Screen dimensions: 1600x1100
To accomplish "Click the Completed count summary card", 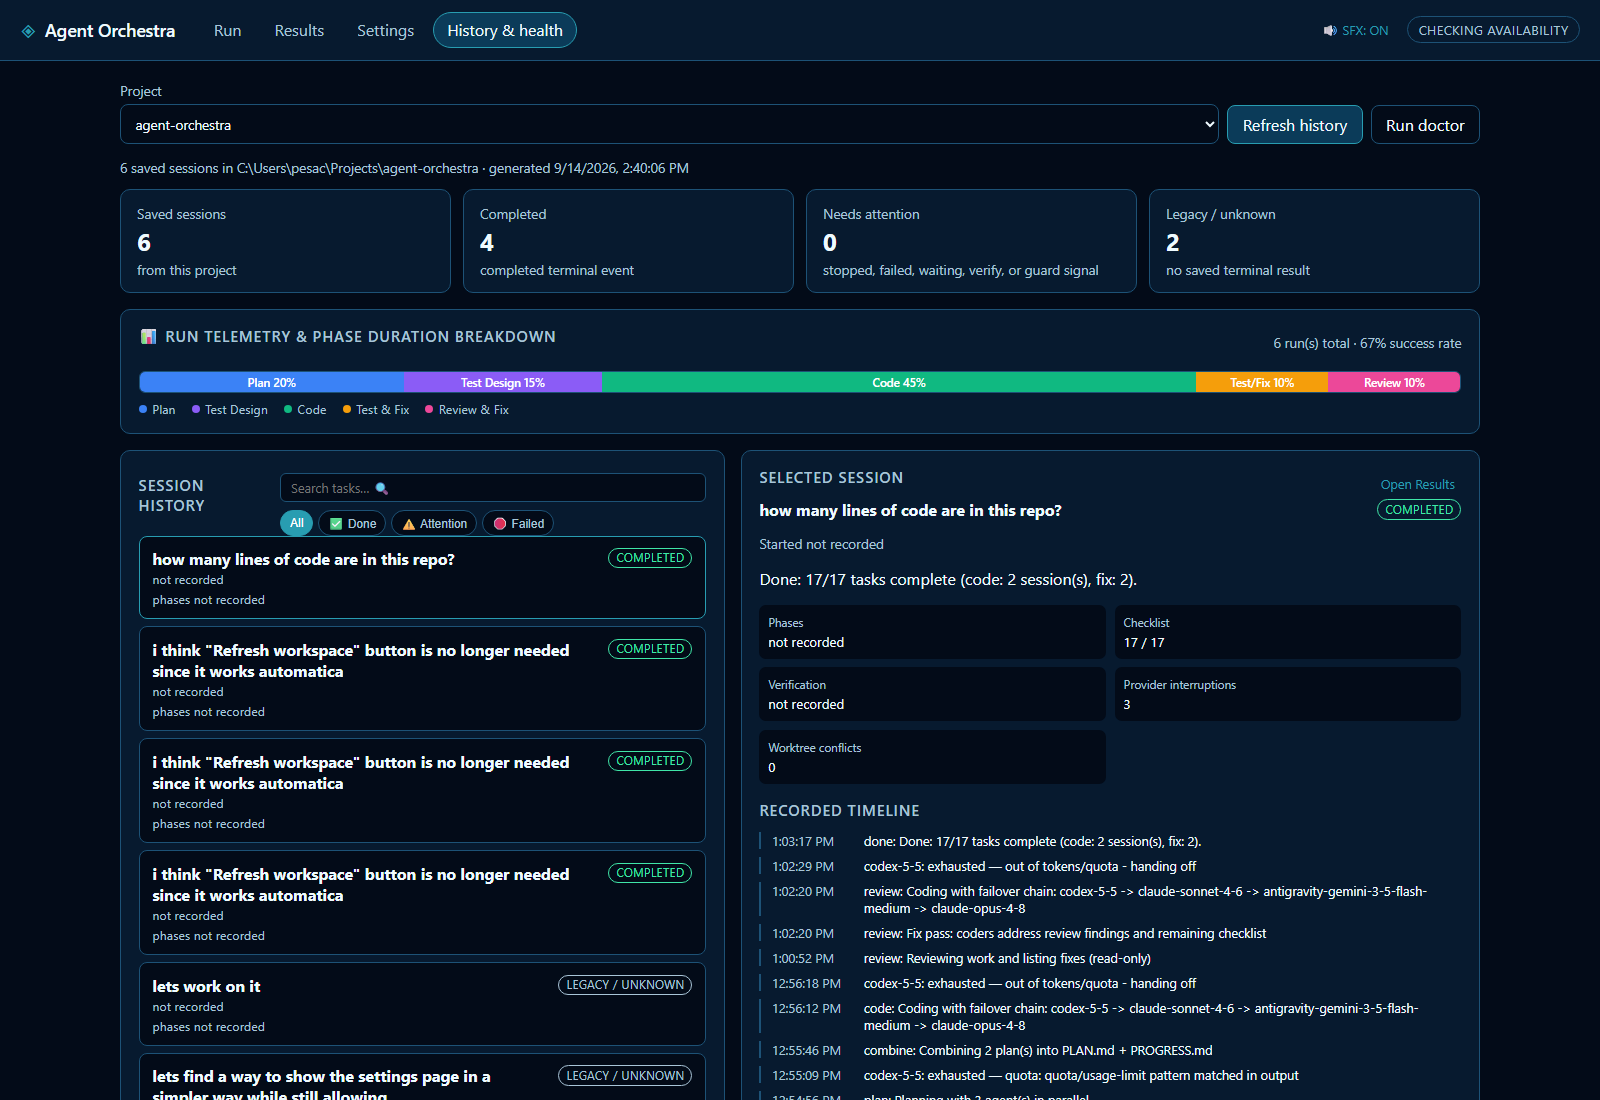I will point(628,241).
